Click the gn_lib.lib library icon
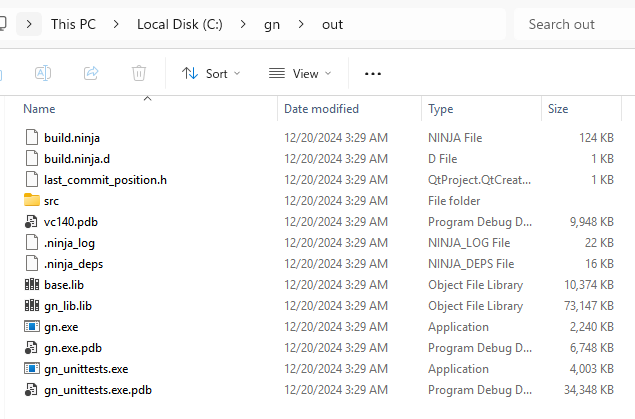The height and width of the screenshot is (419, 635). point(32,306)
